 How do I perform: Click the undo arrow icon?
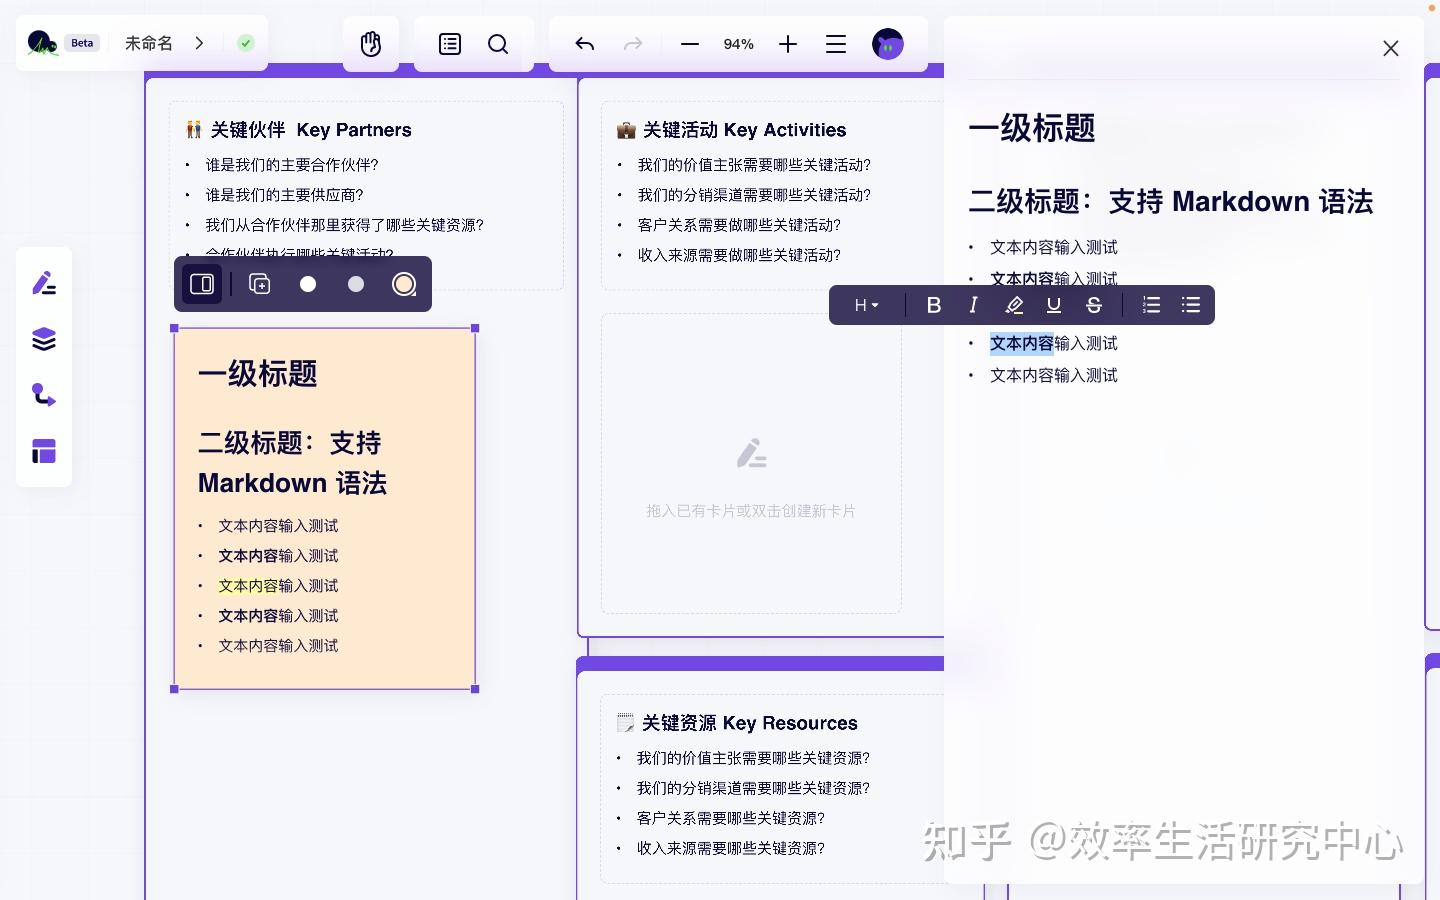[x=584, y=44]
